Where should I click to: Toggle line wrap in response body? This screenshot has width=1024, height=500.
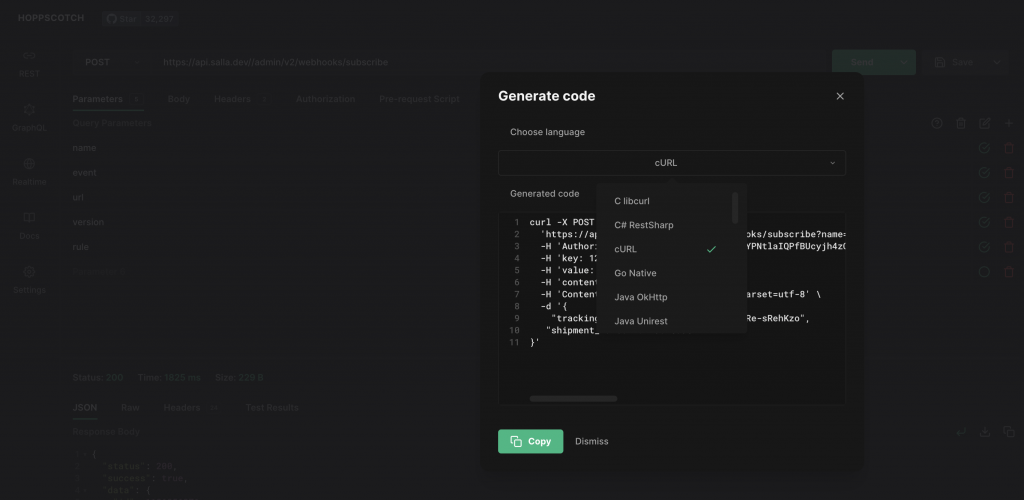[x=961, y=432]
